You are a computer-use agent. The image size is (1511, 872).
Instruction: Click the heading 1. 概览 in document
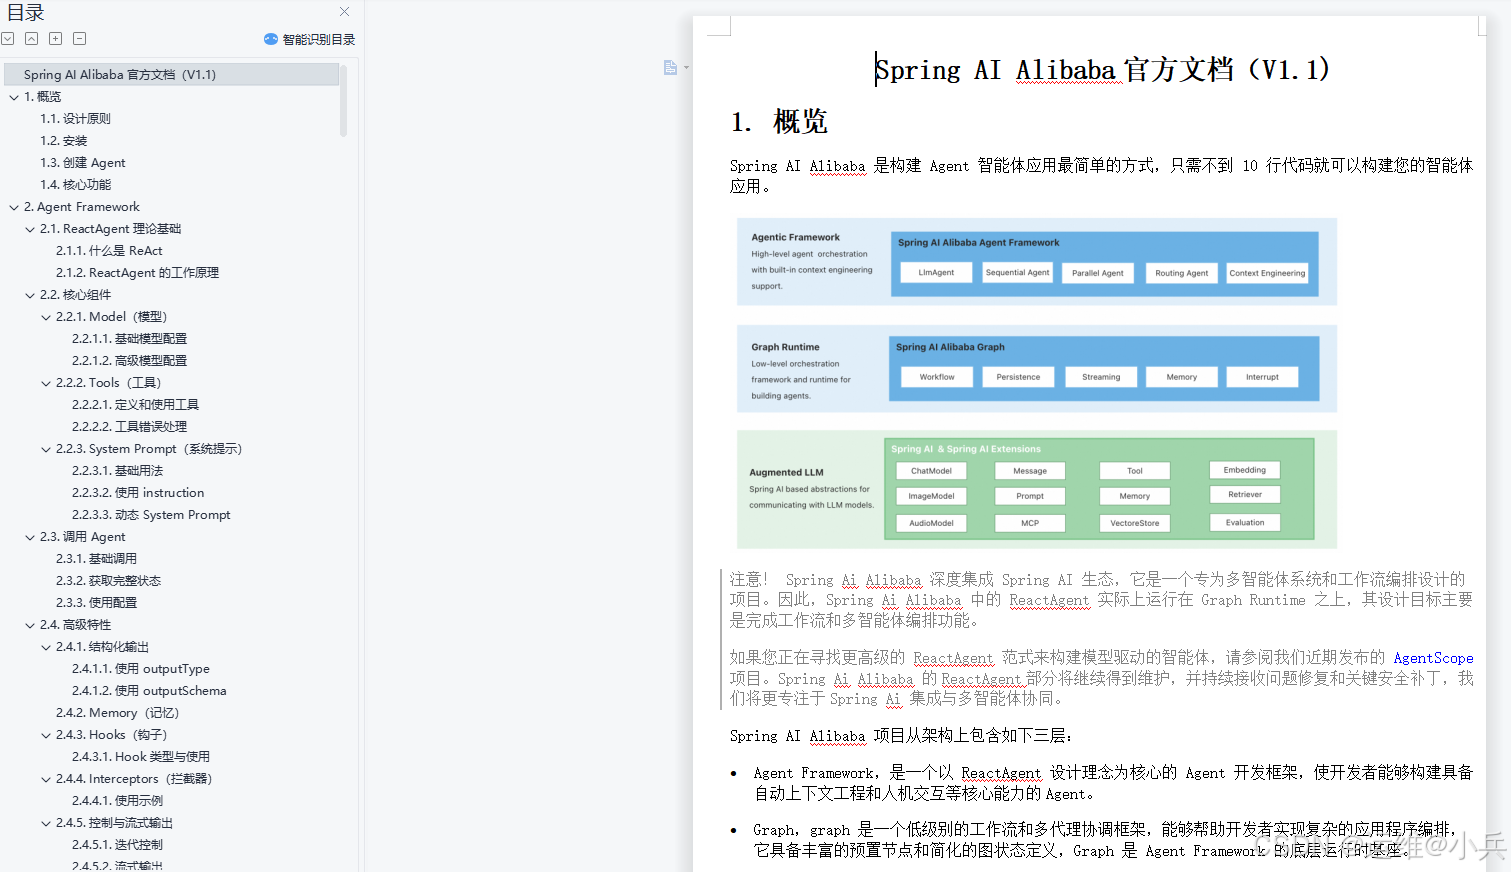click(779, 122)
